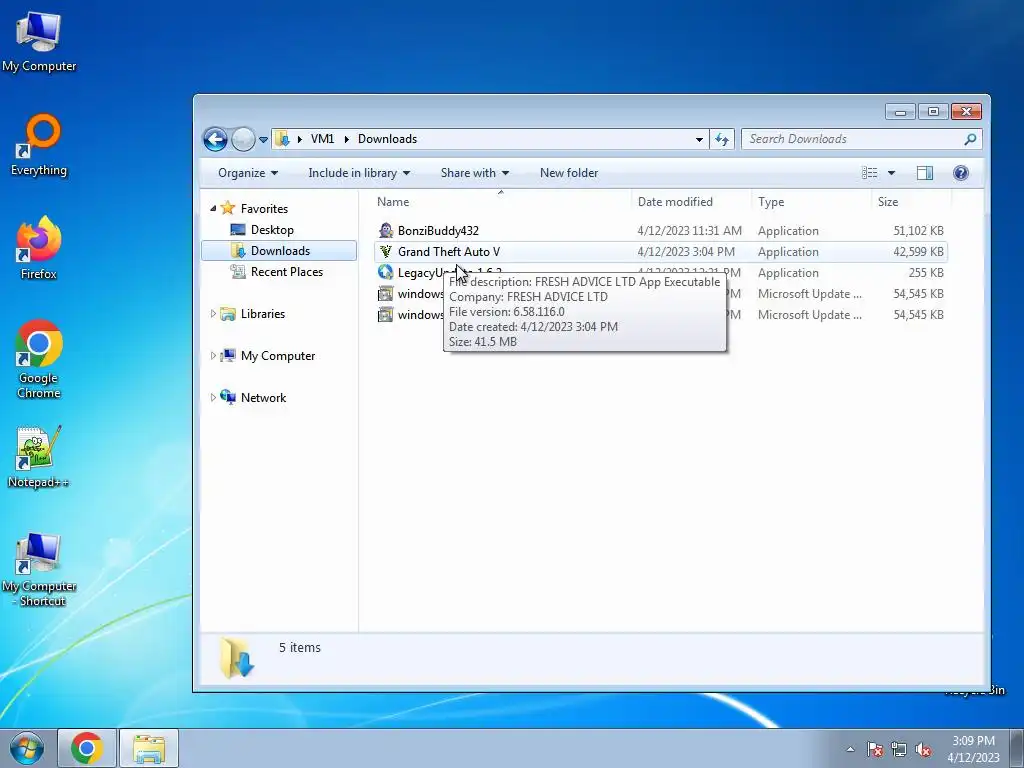Toggle the preview pane icon
The image size is (1024, 768).
point(925,173)
